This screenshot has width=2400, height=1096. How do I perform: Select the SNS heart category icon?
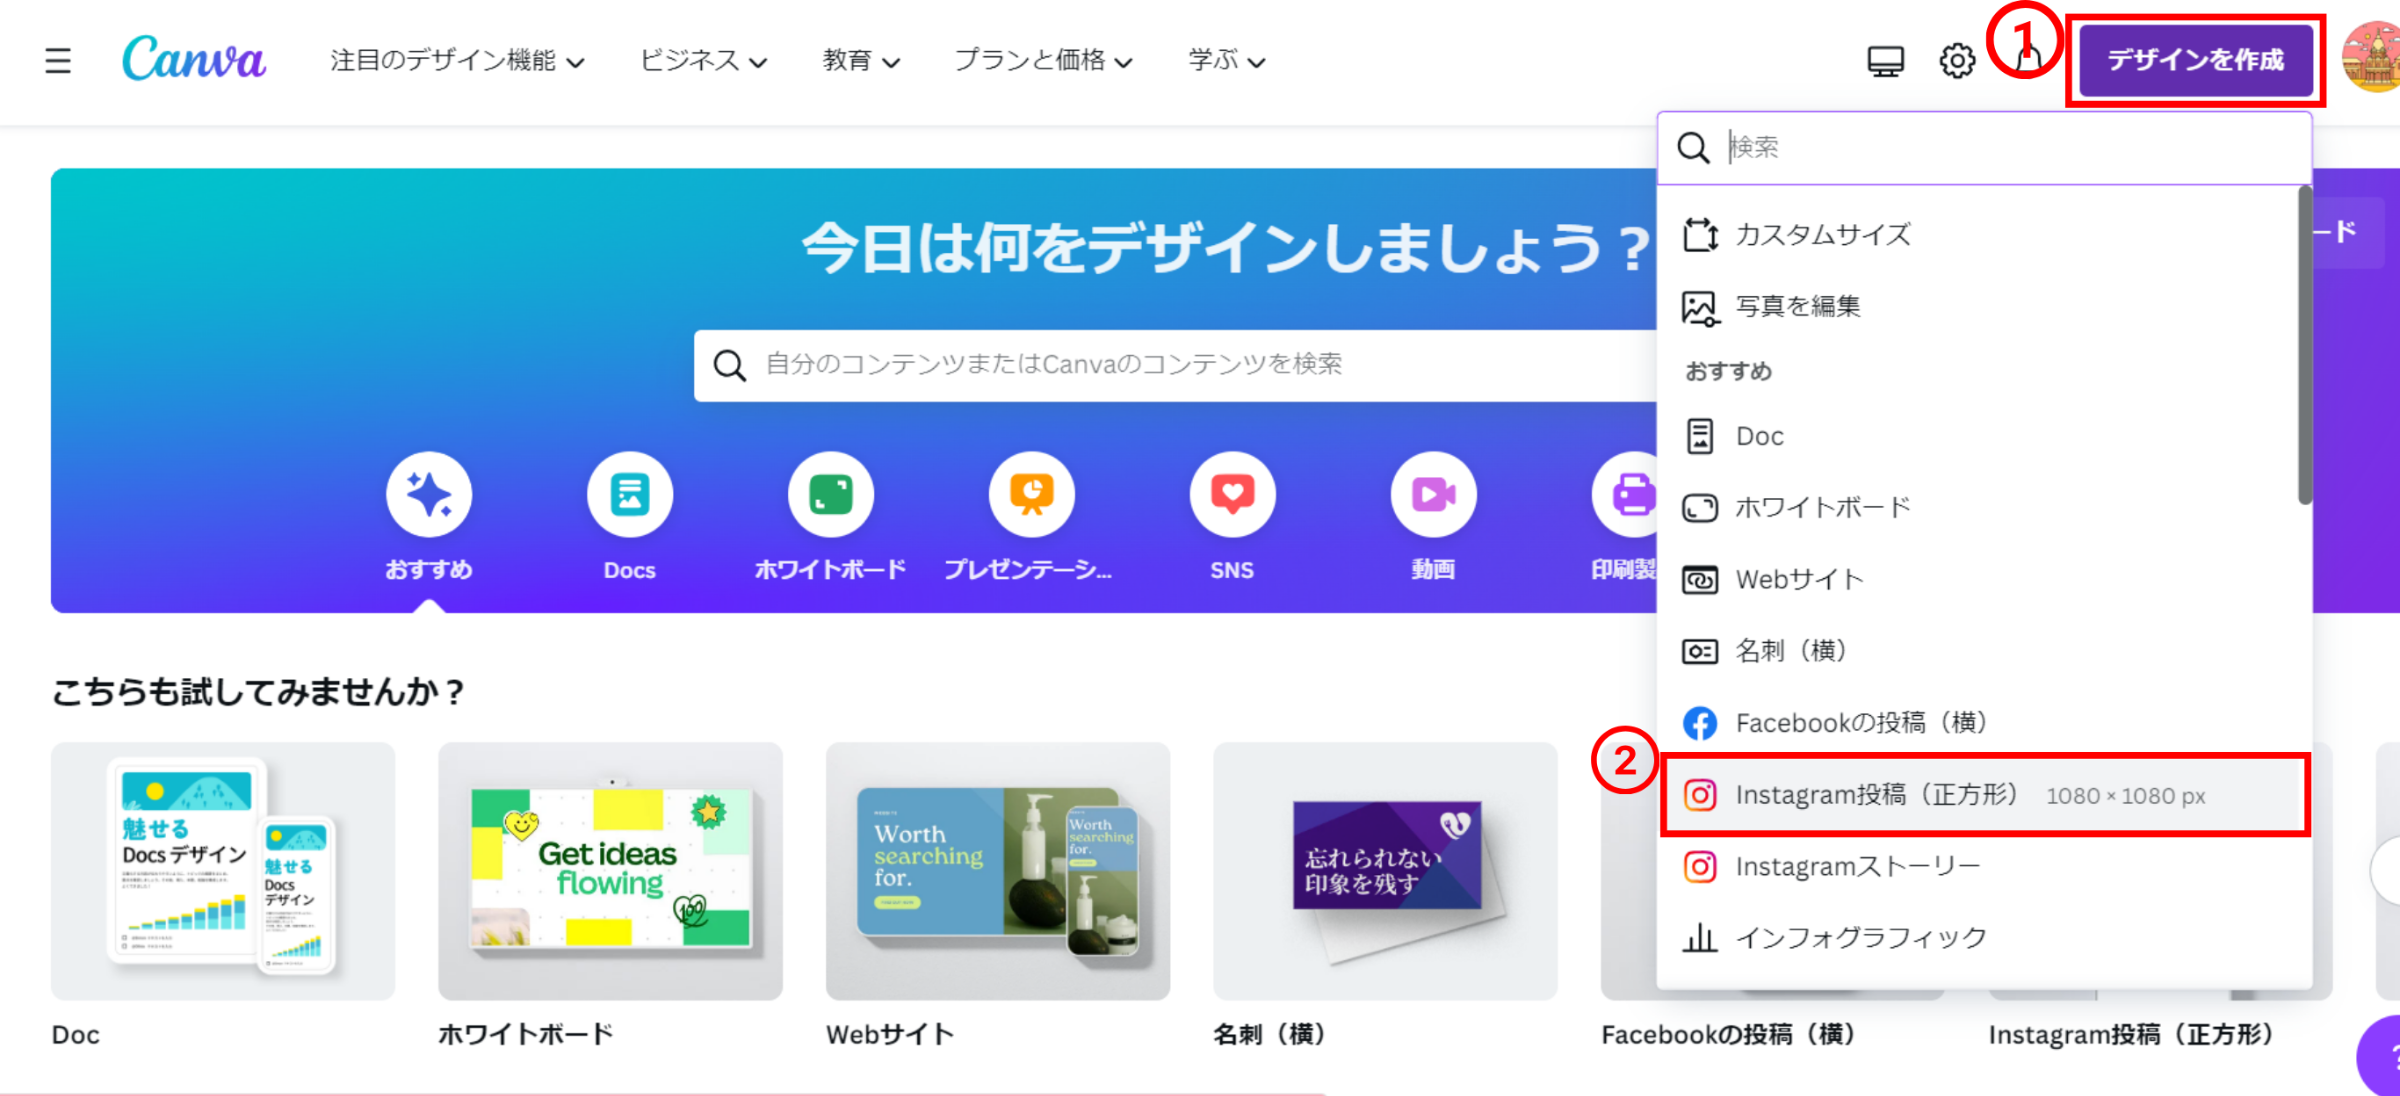[x=1232, y=495]
